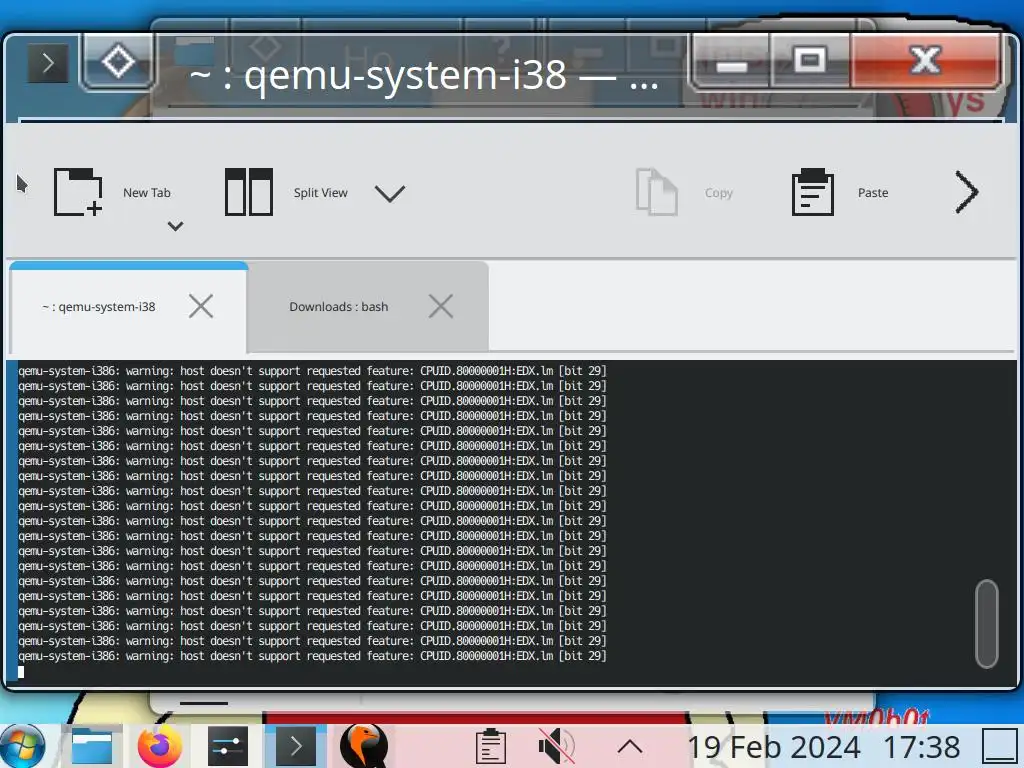
Task: Click the New Tab icon
Action: point(78,192)
